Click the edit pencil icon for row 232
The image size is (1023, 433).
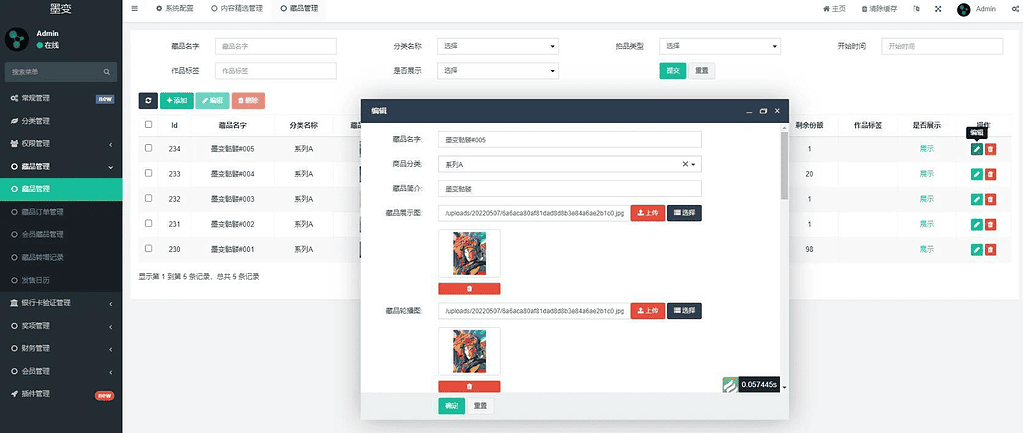tap(976, 199)
